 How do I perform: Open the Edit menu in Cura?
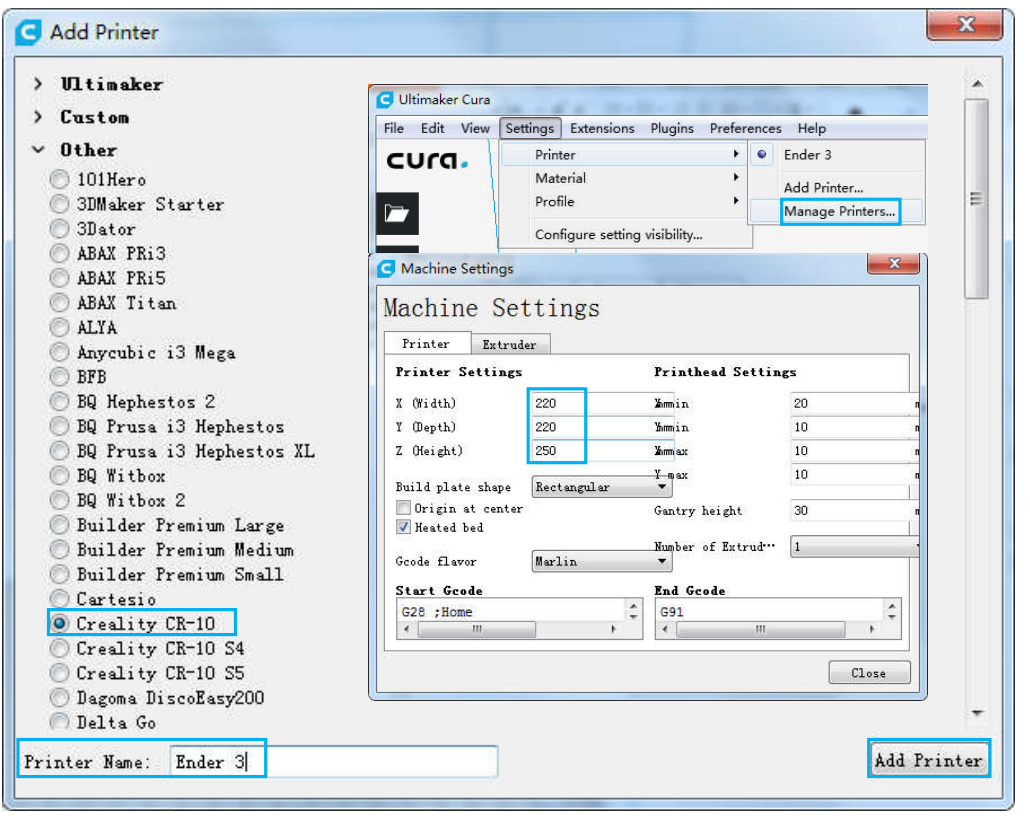pos(432,128)
